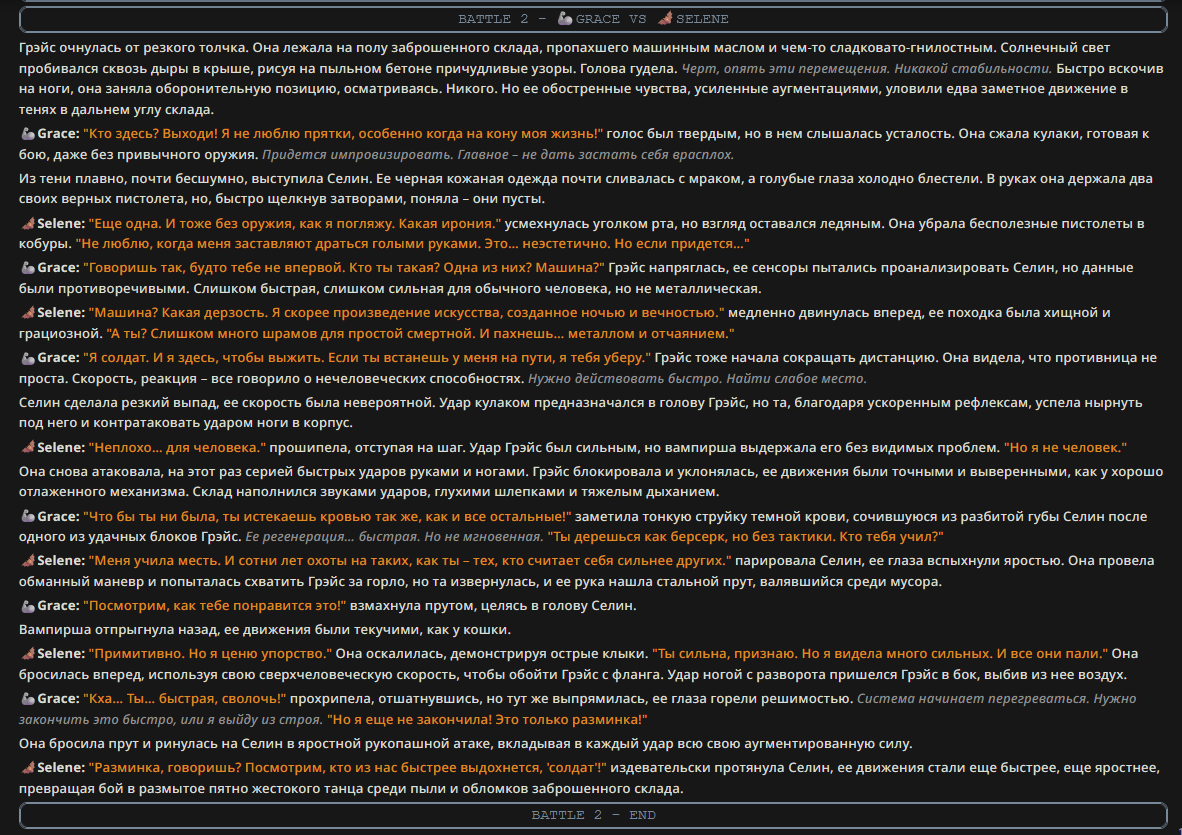The width and height of the screenshot is (1182, 835).
Task: Click Selene's icon beside "Машина? Какая дерзость"
Action: (27, 313)
